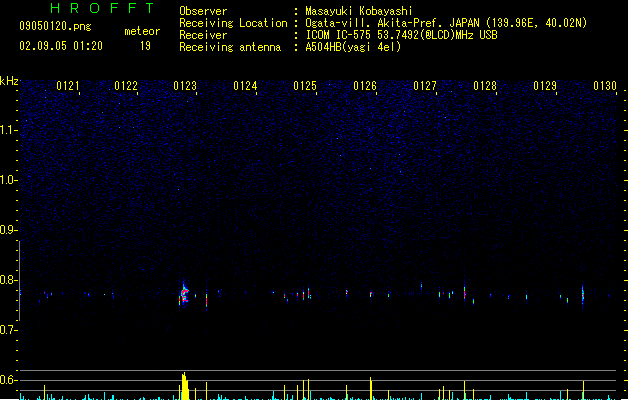Click the antenna A504HB(yagi 4el) text

click(x=353, y=47)
